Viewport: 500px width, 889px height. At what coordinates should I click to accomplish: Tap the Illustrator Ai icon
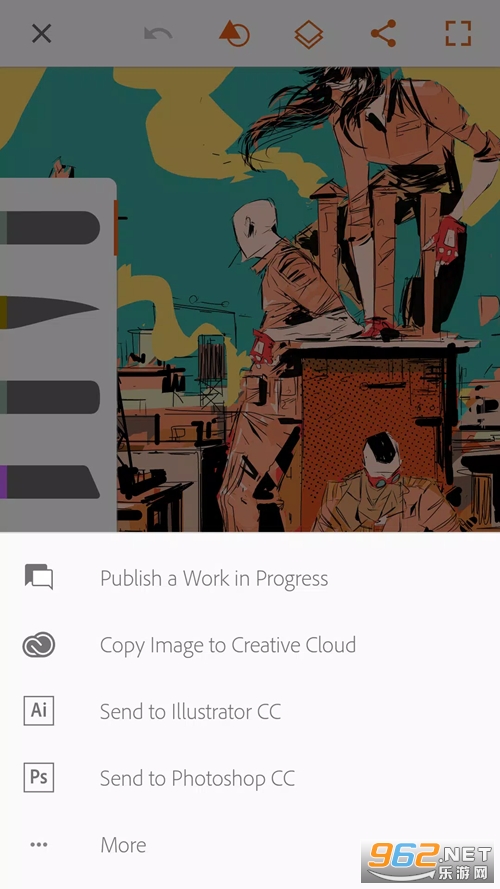(39, 710)
